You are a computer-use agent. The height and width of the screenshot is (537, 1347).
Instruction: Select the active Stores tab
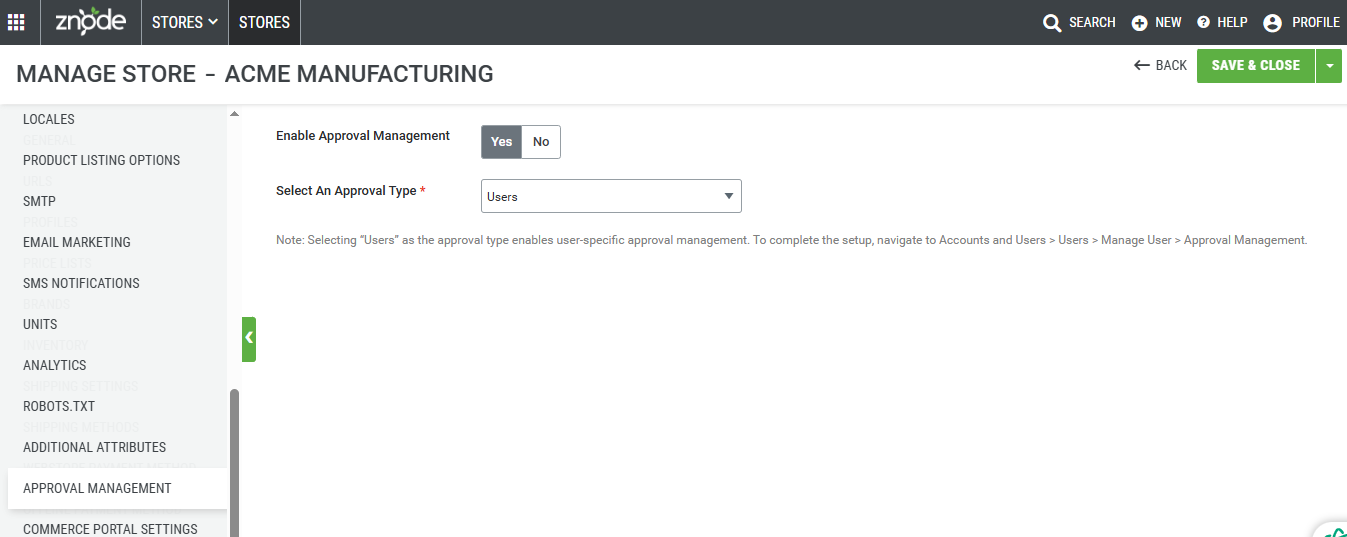click(x=264, y=22)
